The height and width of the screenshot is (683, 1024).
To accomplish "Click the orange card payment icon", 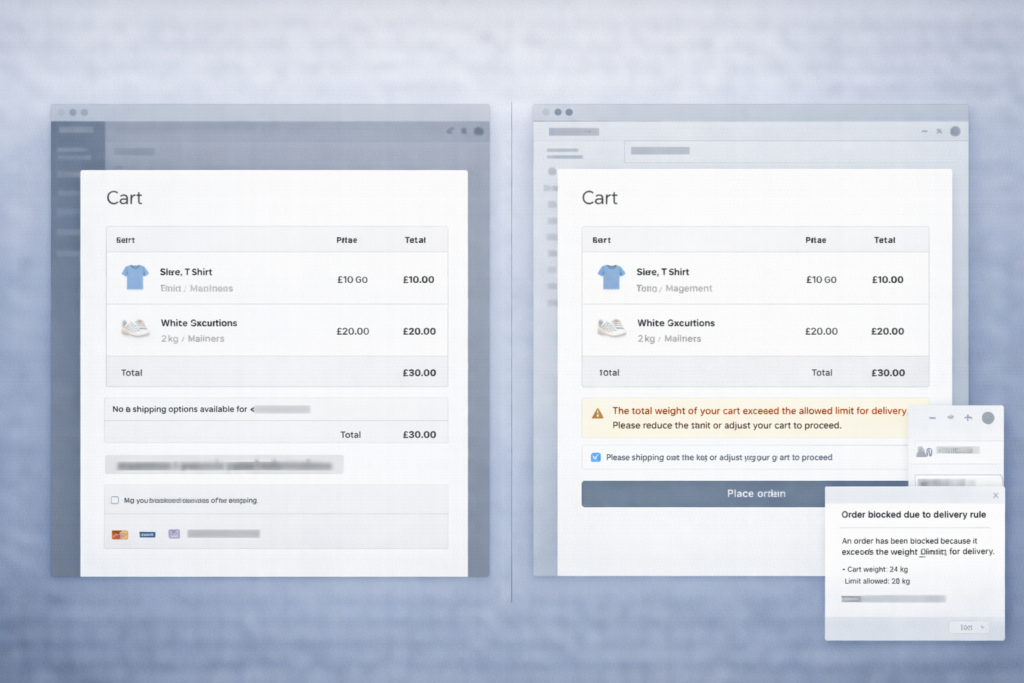I will coord(120,534).
